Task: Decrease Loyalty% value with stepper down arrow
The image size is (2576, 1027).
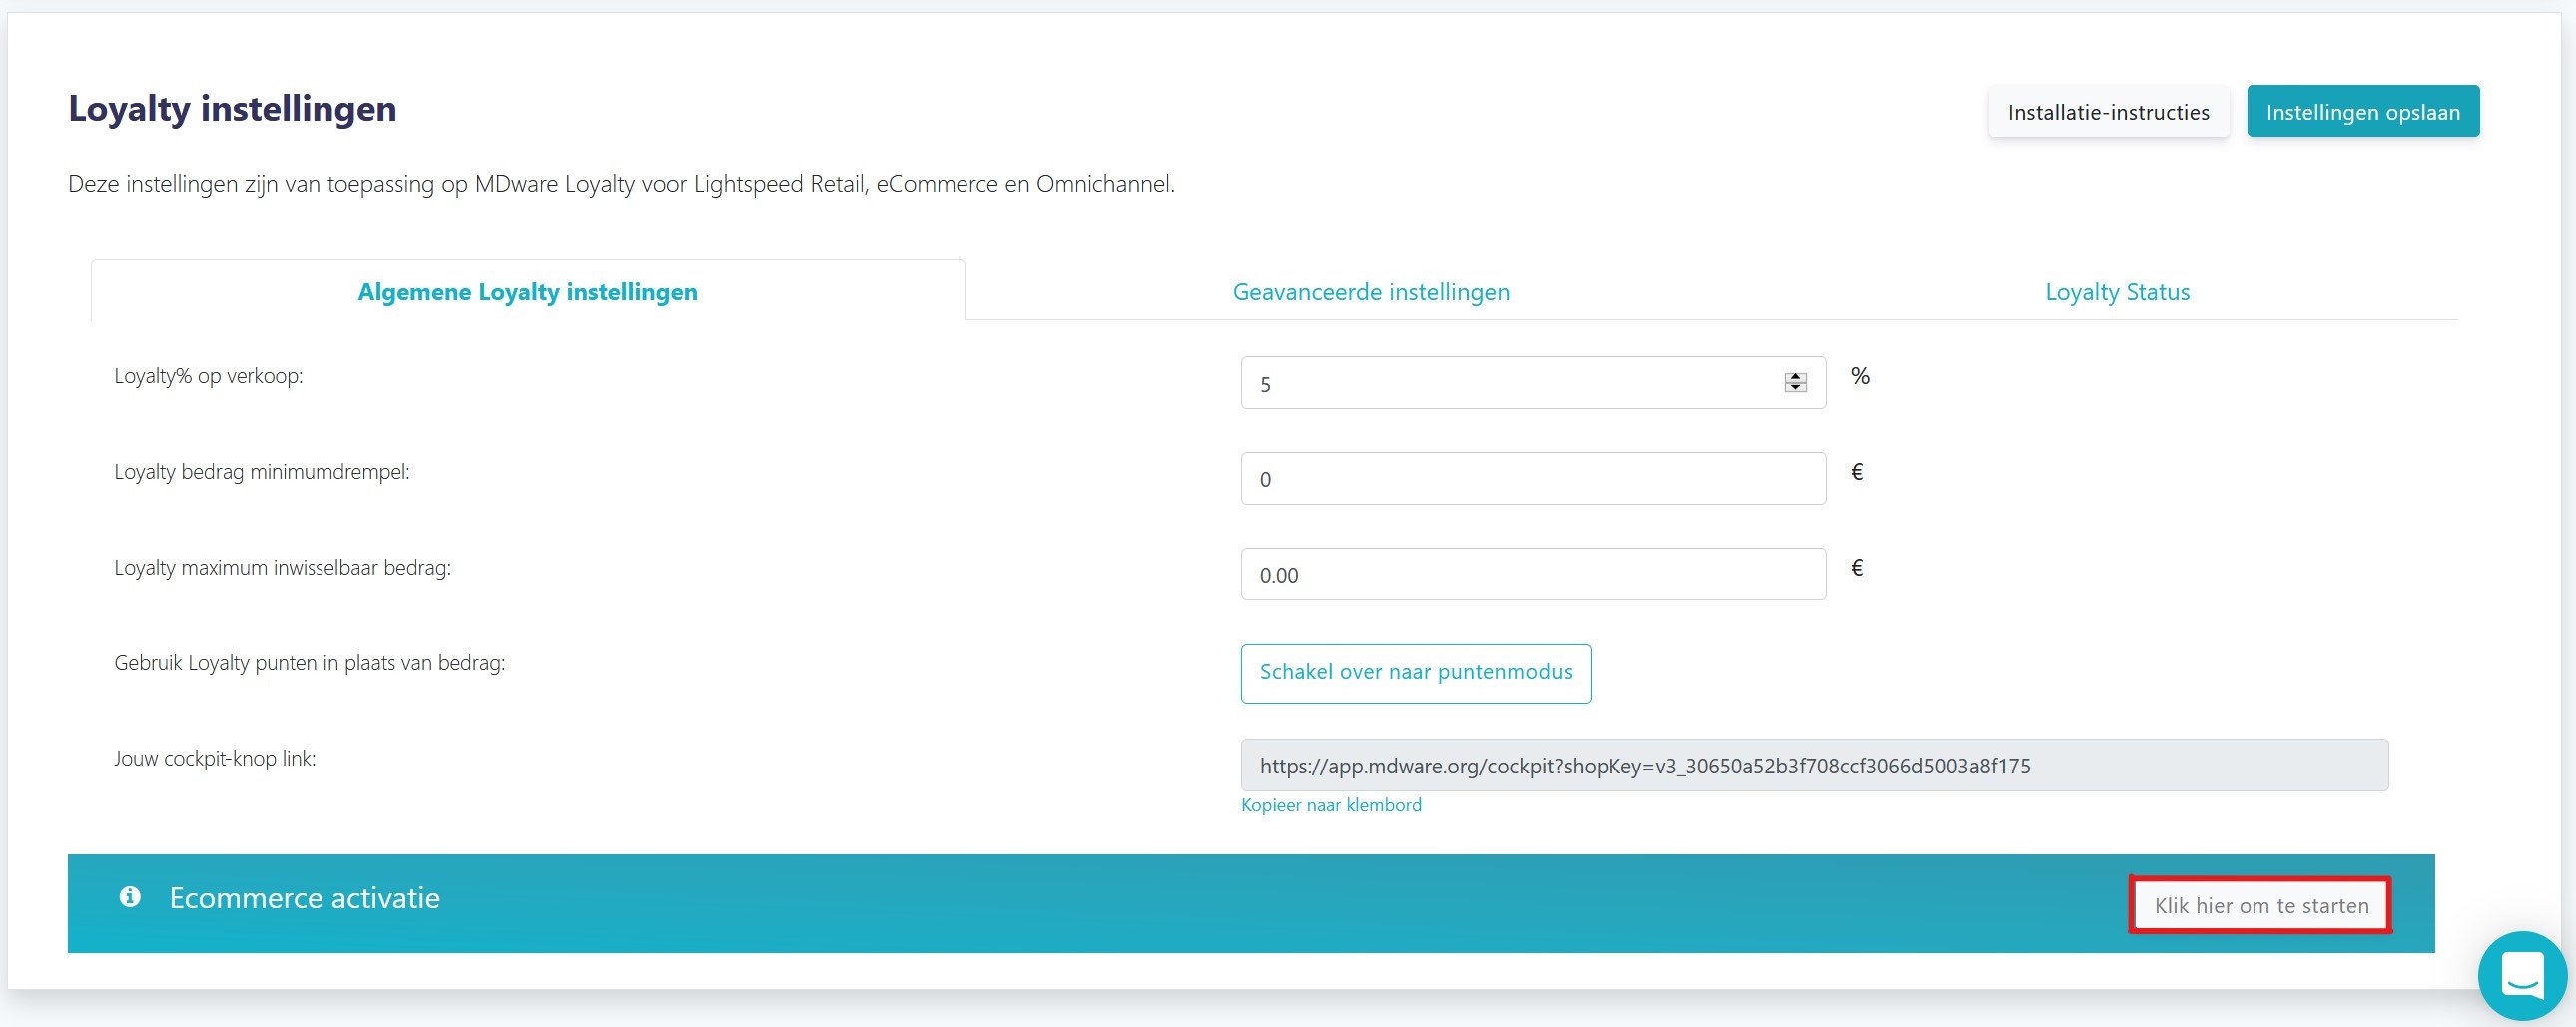Action: 1796,388
